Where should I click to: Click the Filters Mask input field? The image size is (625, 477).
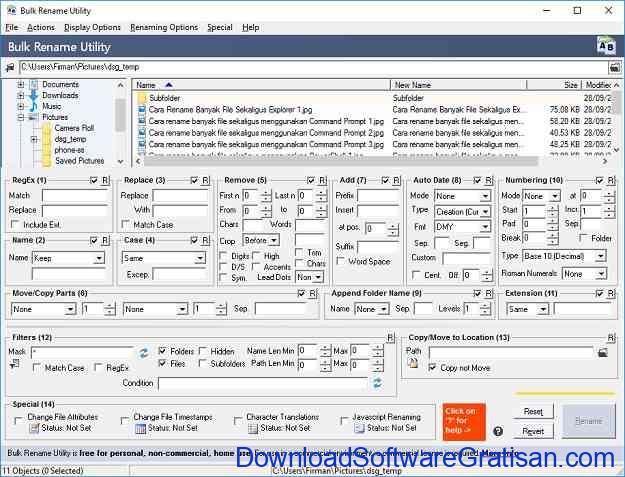83,352
